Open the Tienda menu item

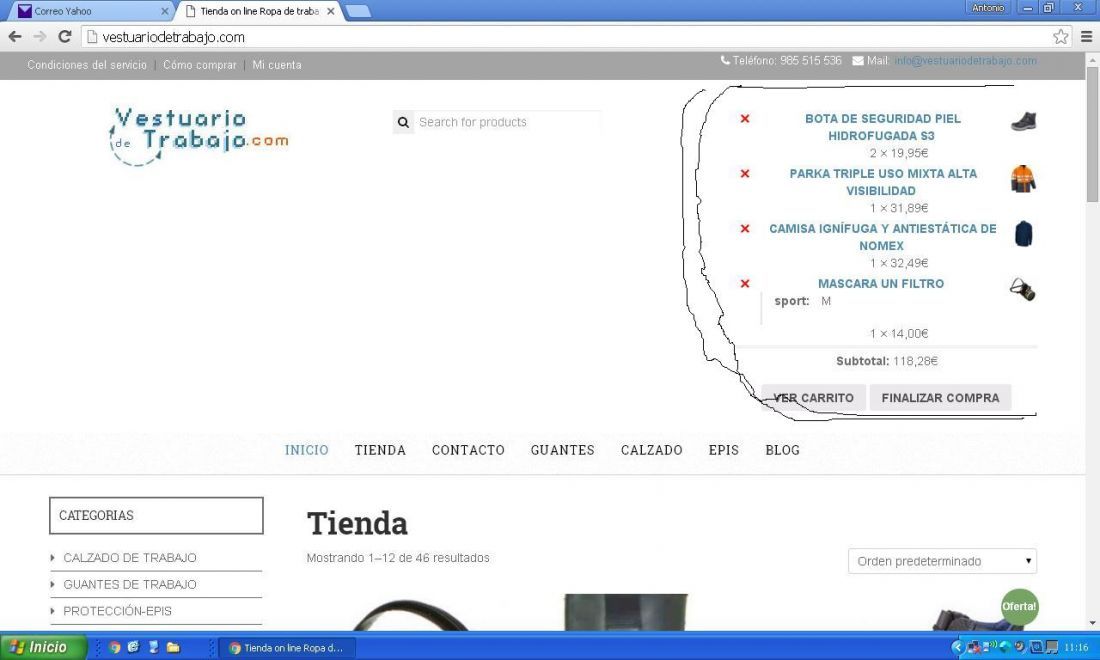tap(380, 450)
